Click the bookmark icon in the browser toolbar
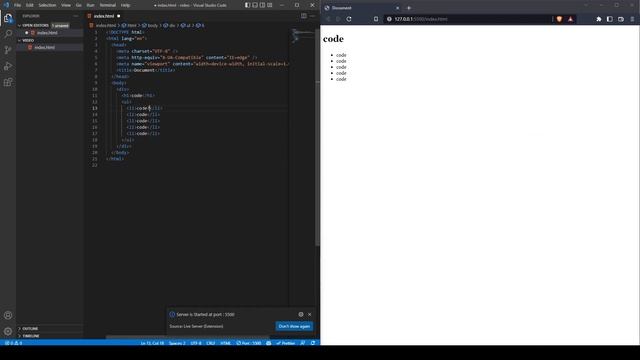Image resolution: width=640 pixels, height=360 pixels. 376,19
